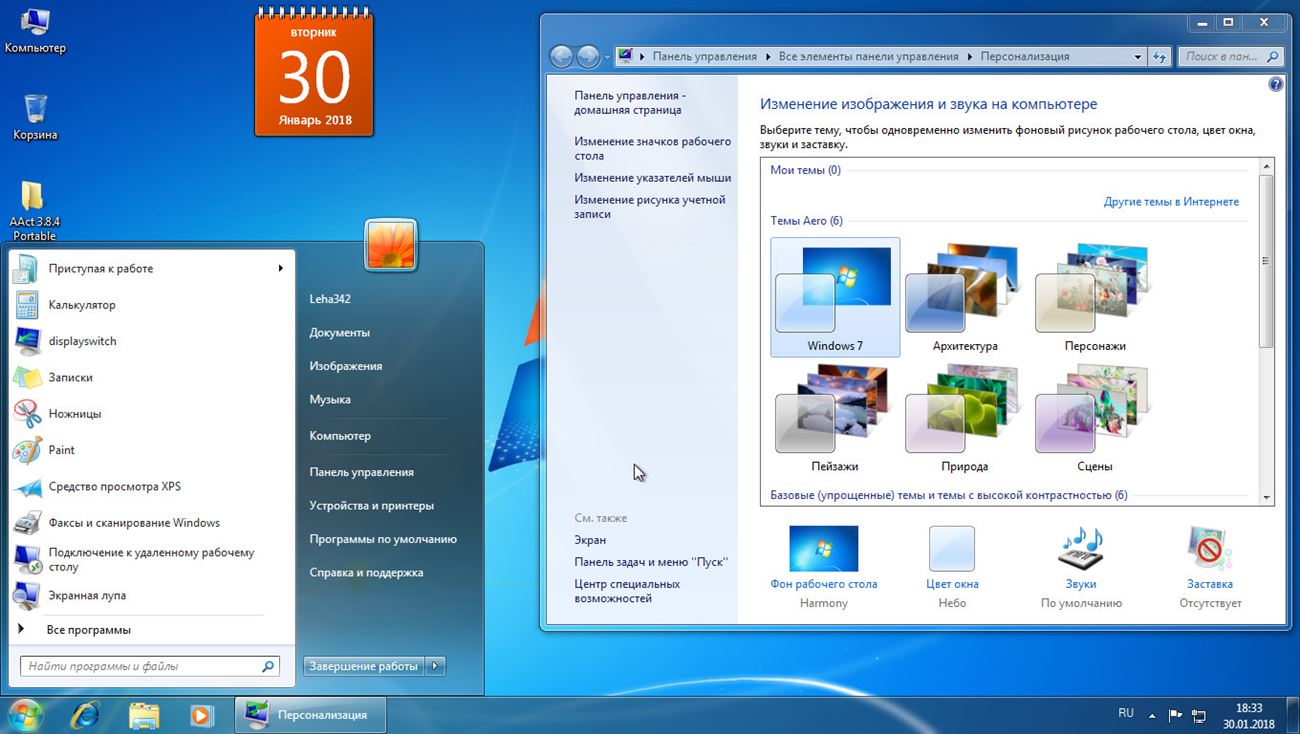1300x734 pixels.
Task: Go back in the Control Panel window
Action: 562,57
